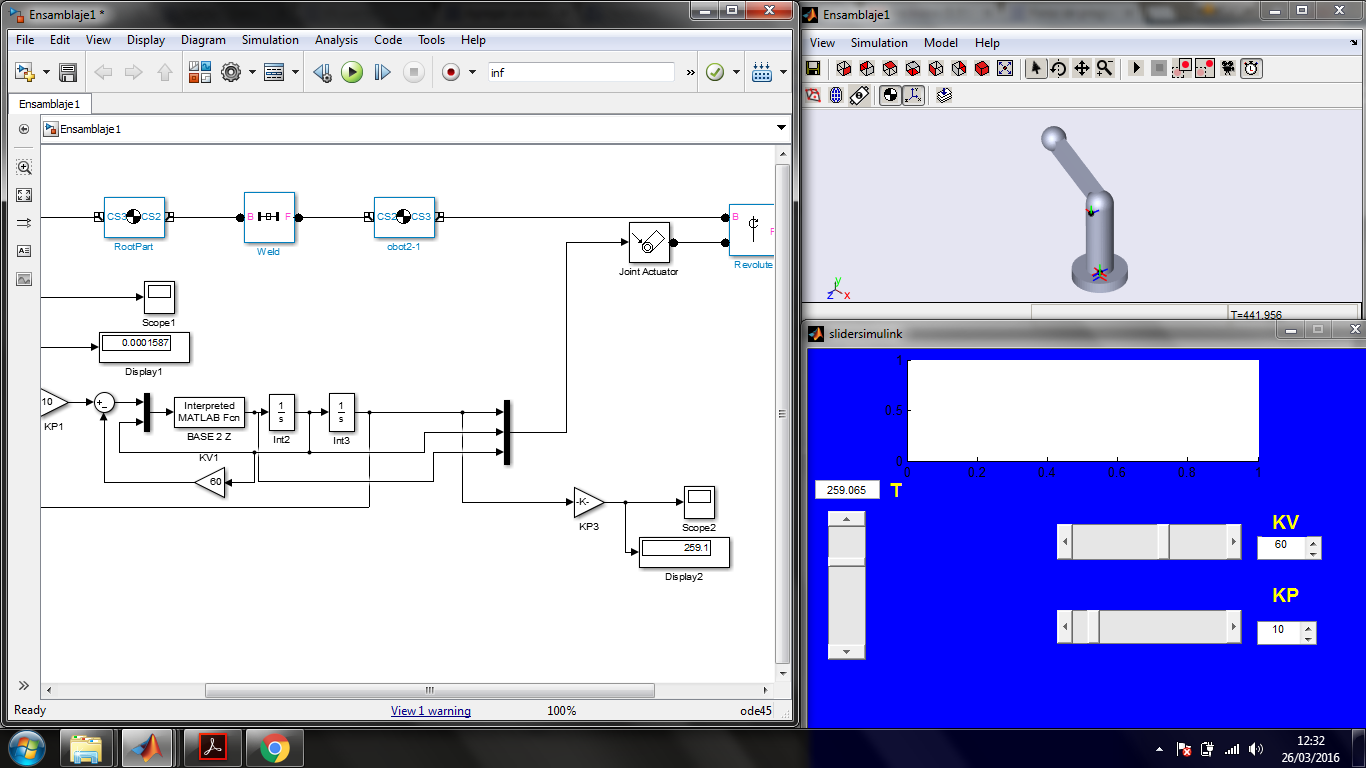Open the New Model dropdown arrow
This screenshot has width=1366, height=768.
45,73
